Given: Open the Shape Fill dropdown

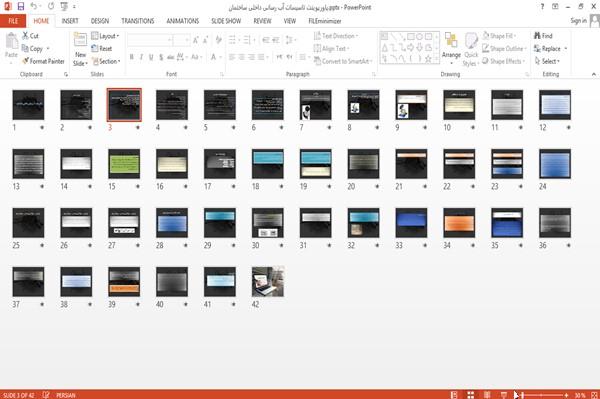Looking at the screenshot, I should pos(499,36).
